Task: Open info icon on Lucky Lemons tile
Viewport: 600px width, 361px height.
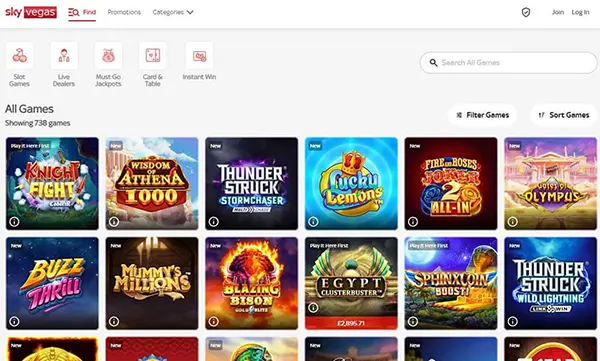Action: (313, 221)
